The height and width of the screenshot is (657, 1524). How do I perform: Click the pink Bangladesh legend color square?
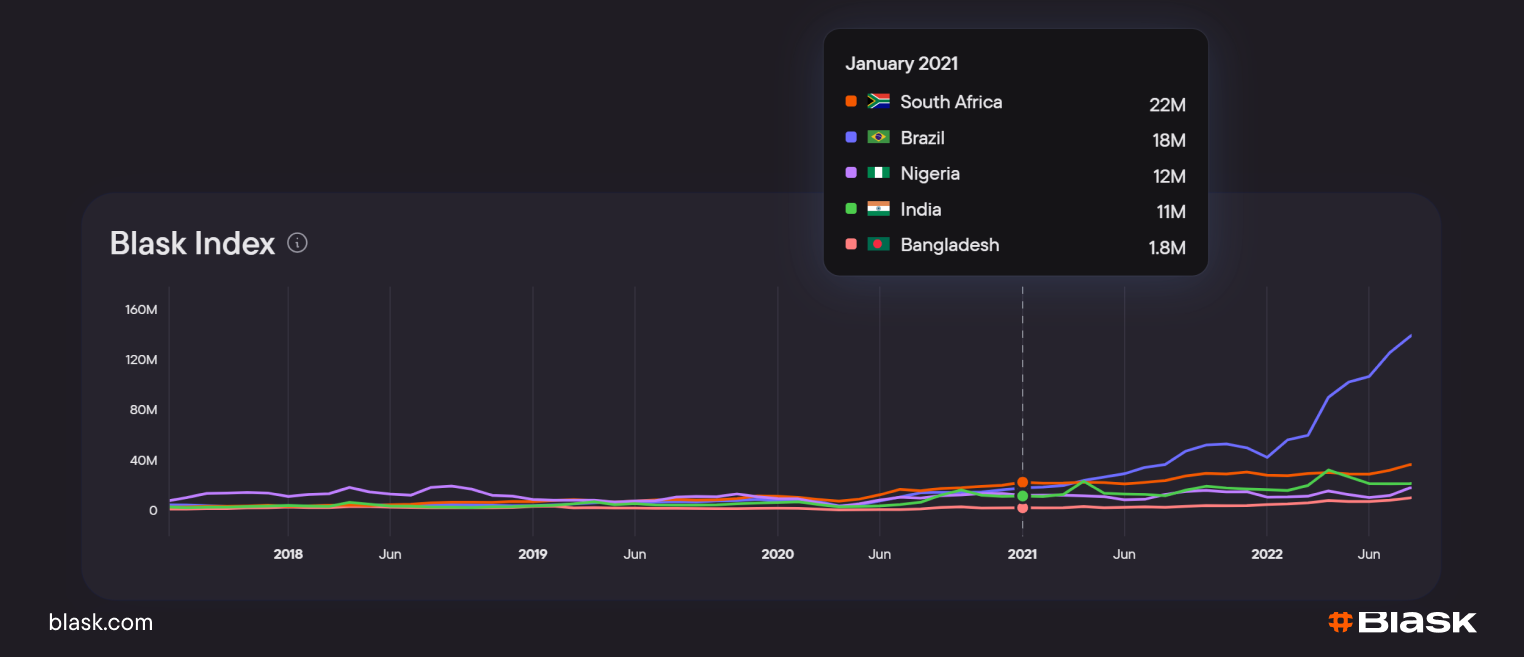coord(851,245)
